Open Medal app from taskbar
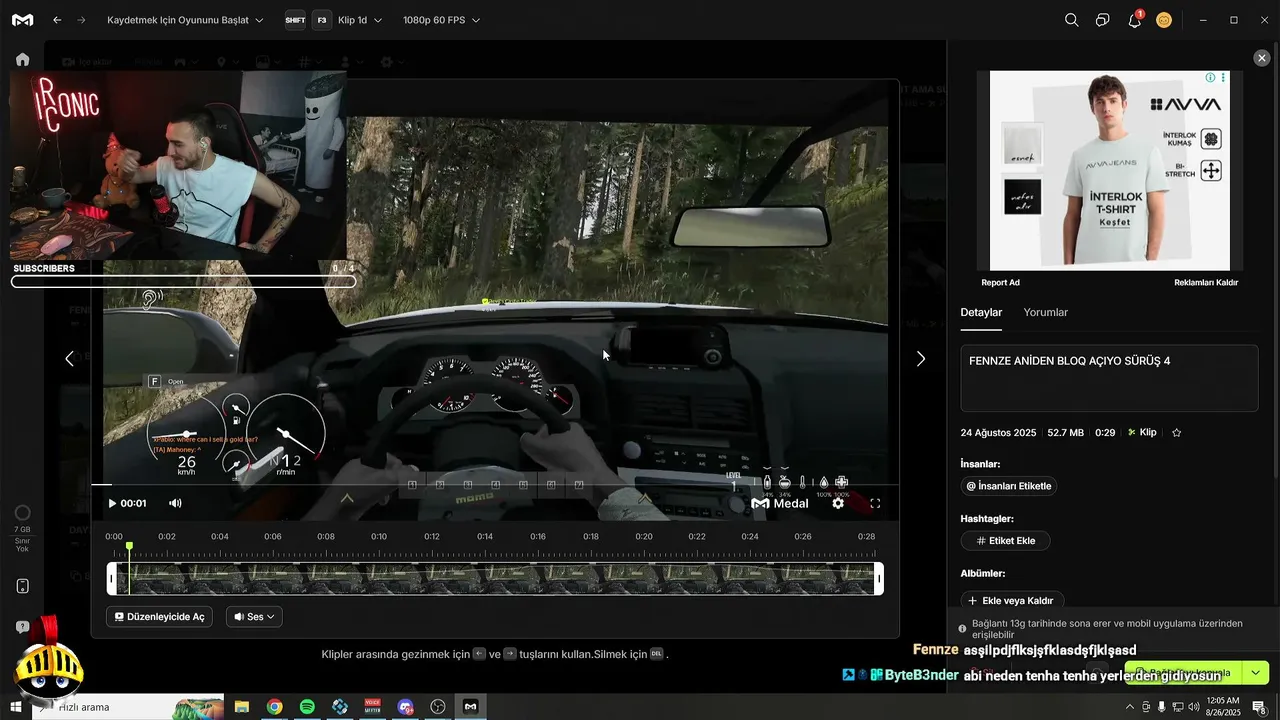Screen dimensions: 1280x720 pyautogui.click(x=470, y=707)
